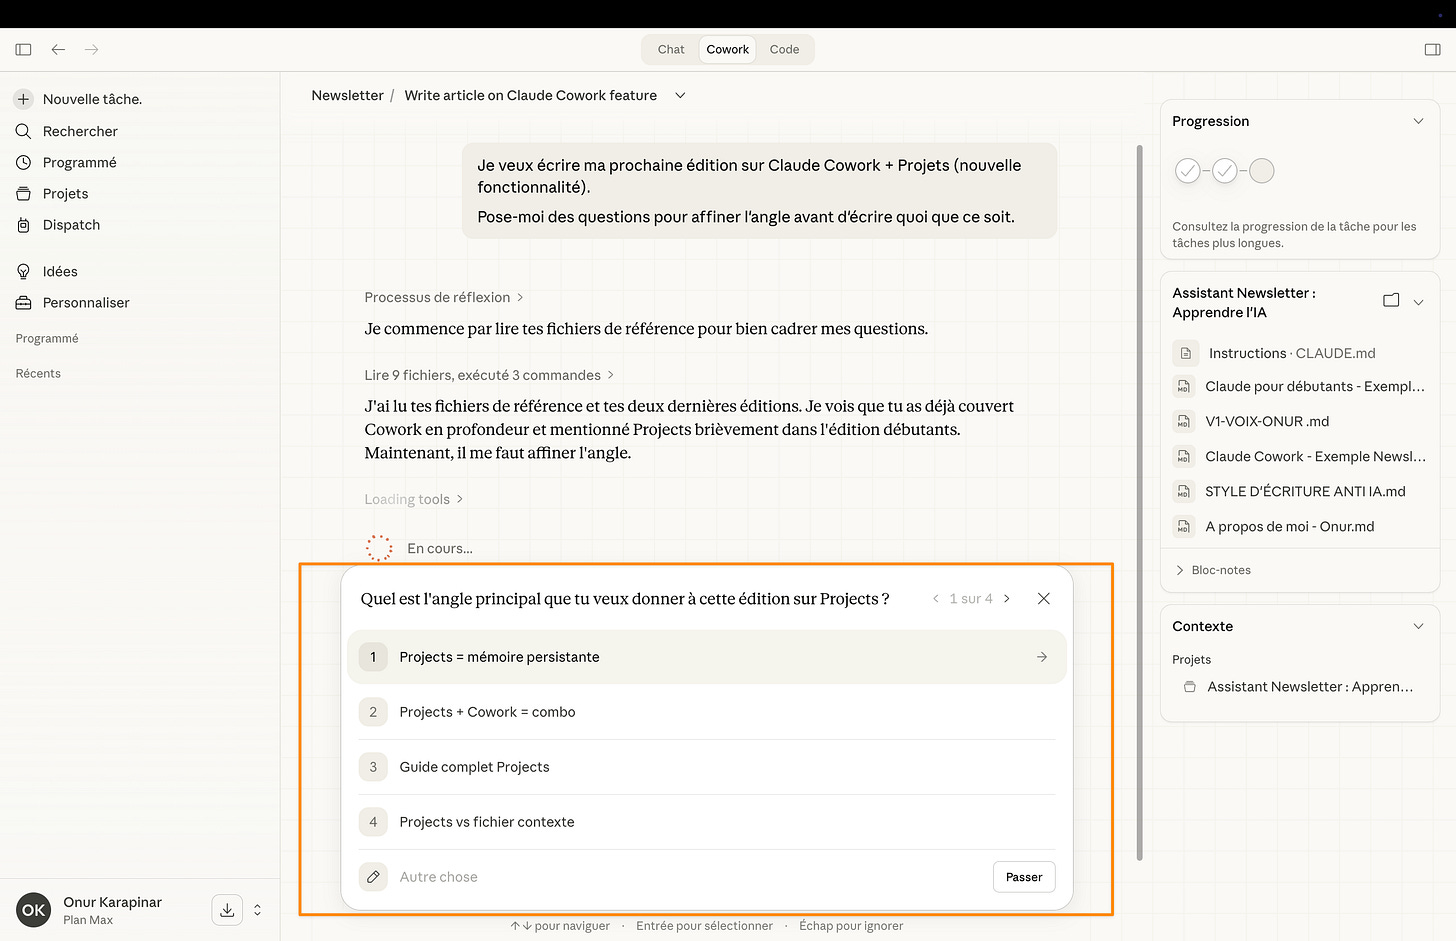Close the question dialog with the X

point(1044,598)
